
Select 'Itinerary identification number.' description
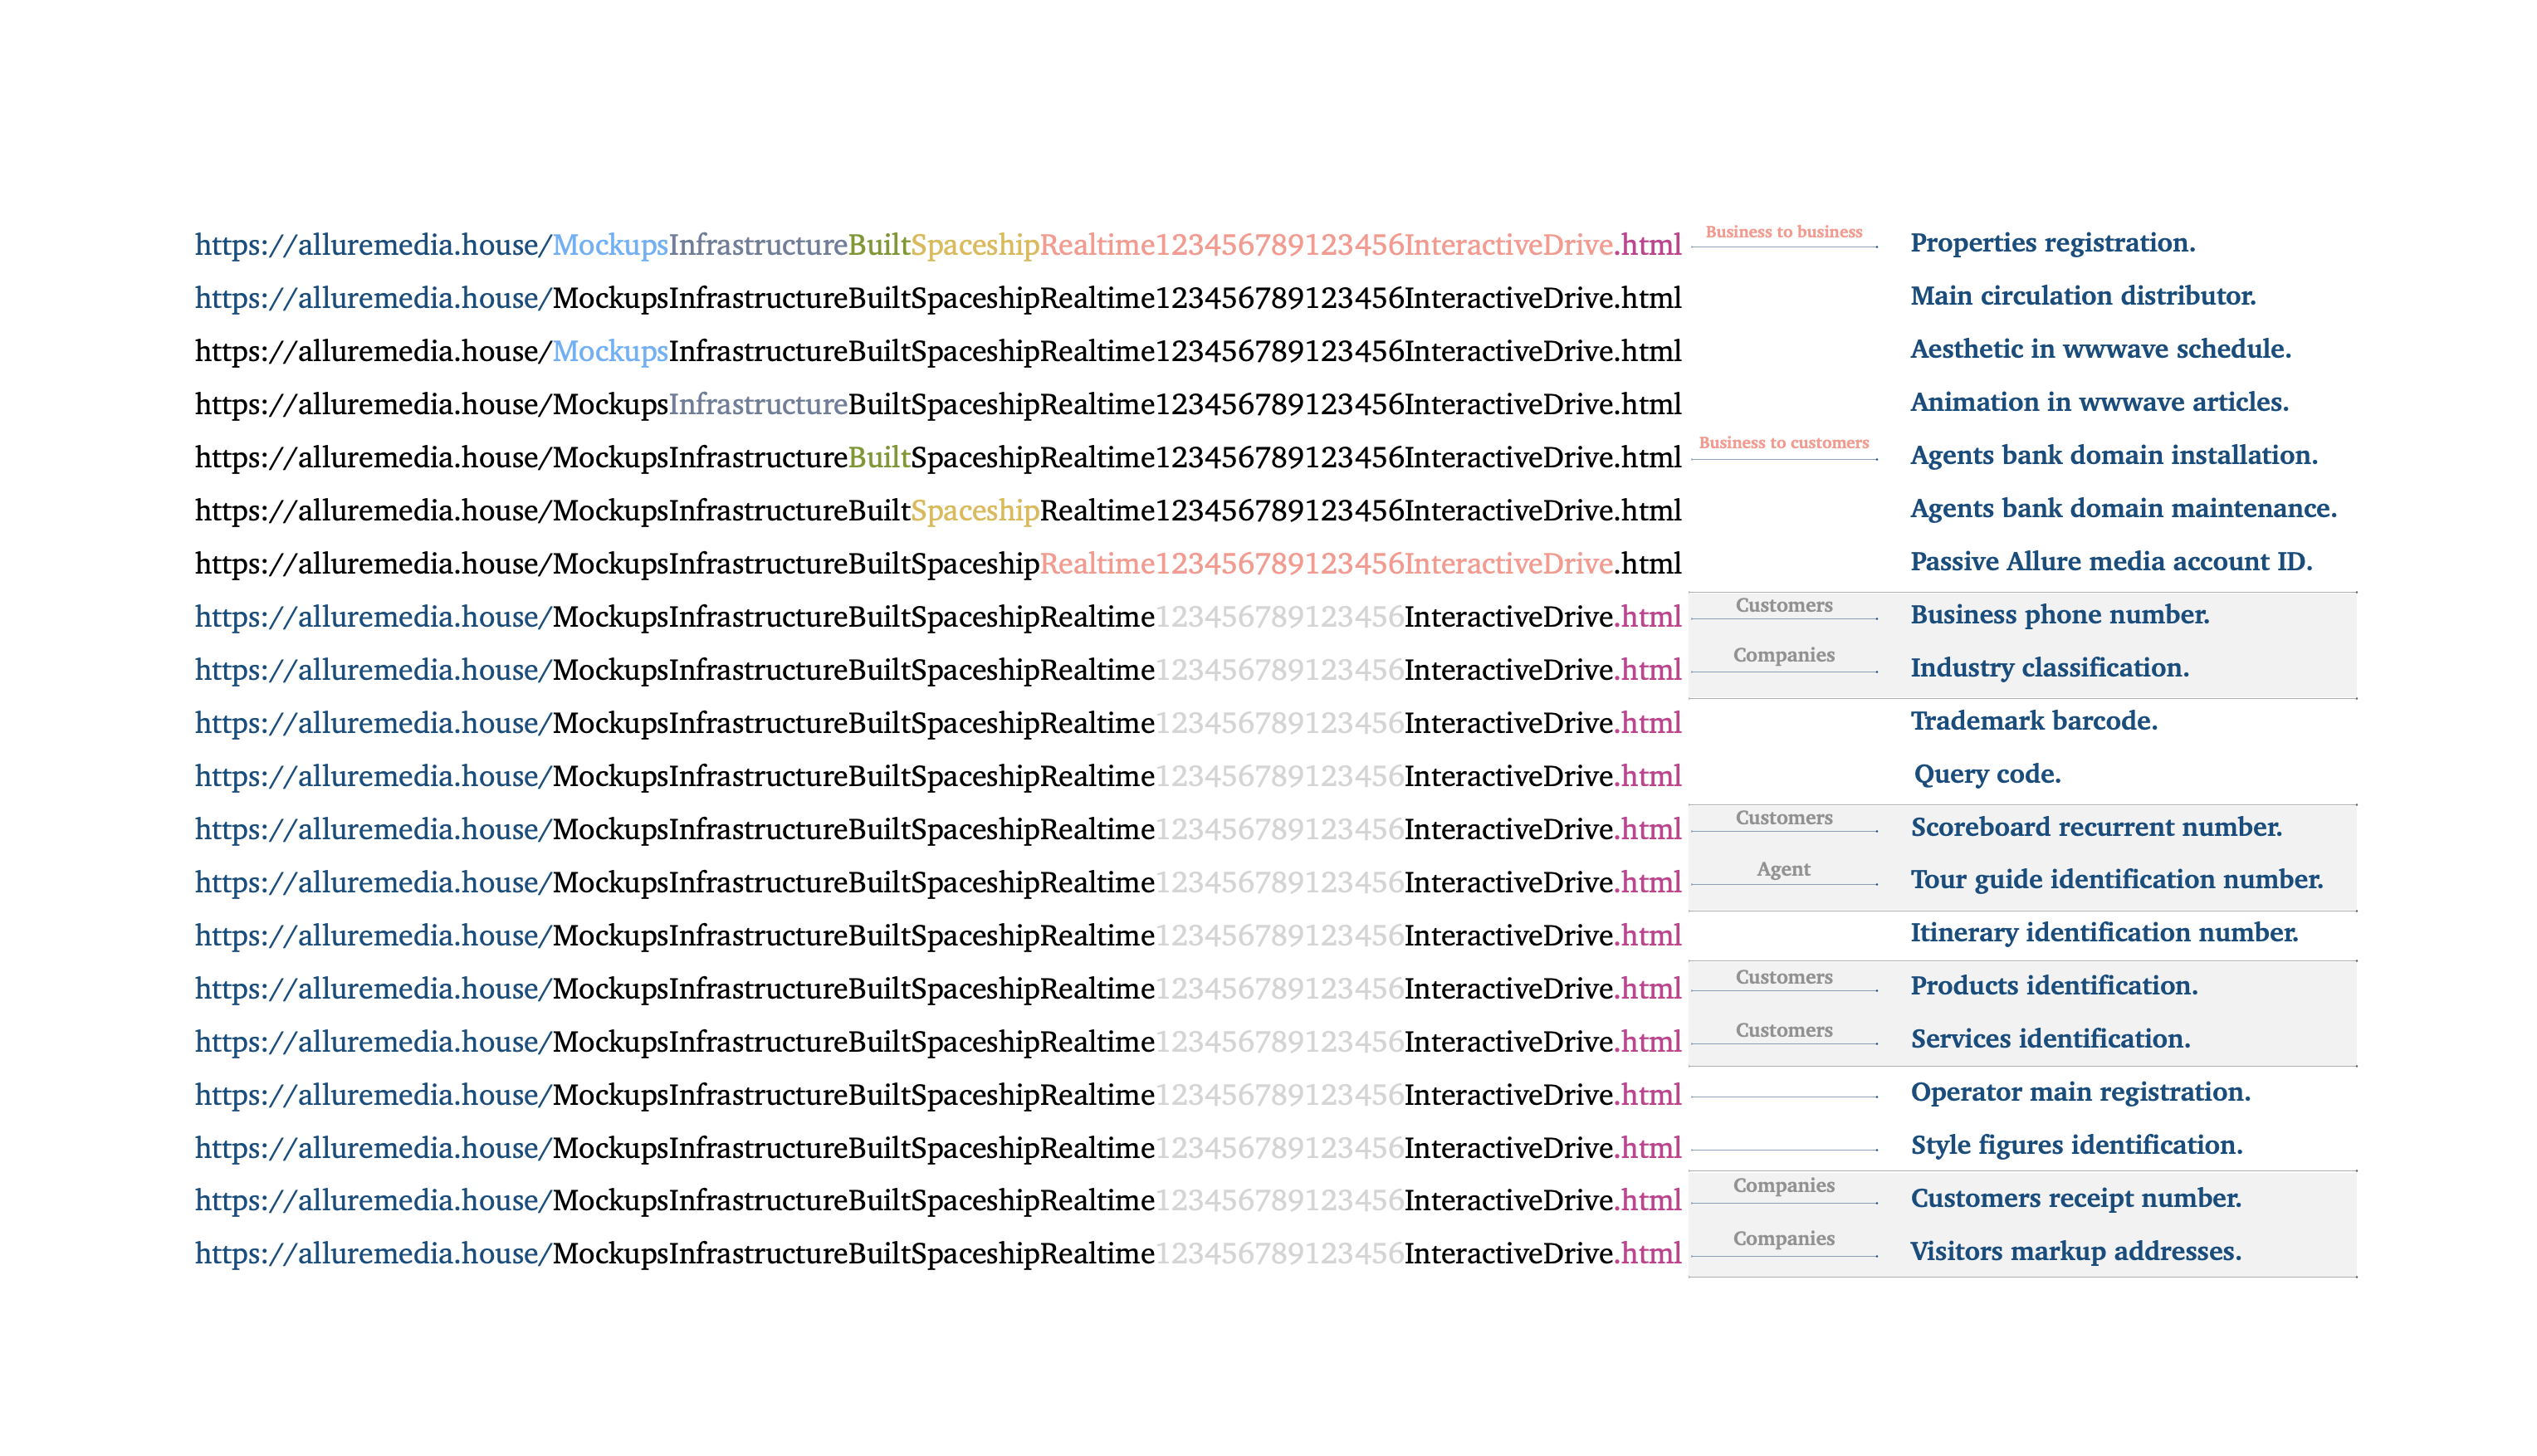click(x=2104, y=933)
